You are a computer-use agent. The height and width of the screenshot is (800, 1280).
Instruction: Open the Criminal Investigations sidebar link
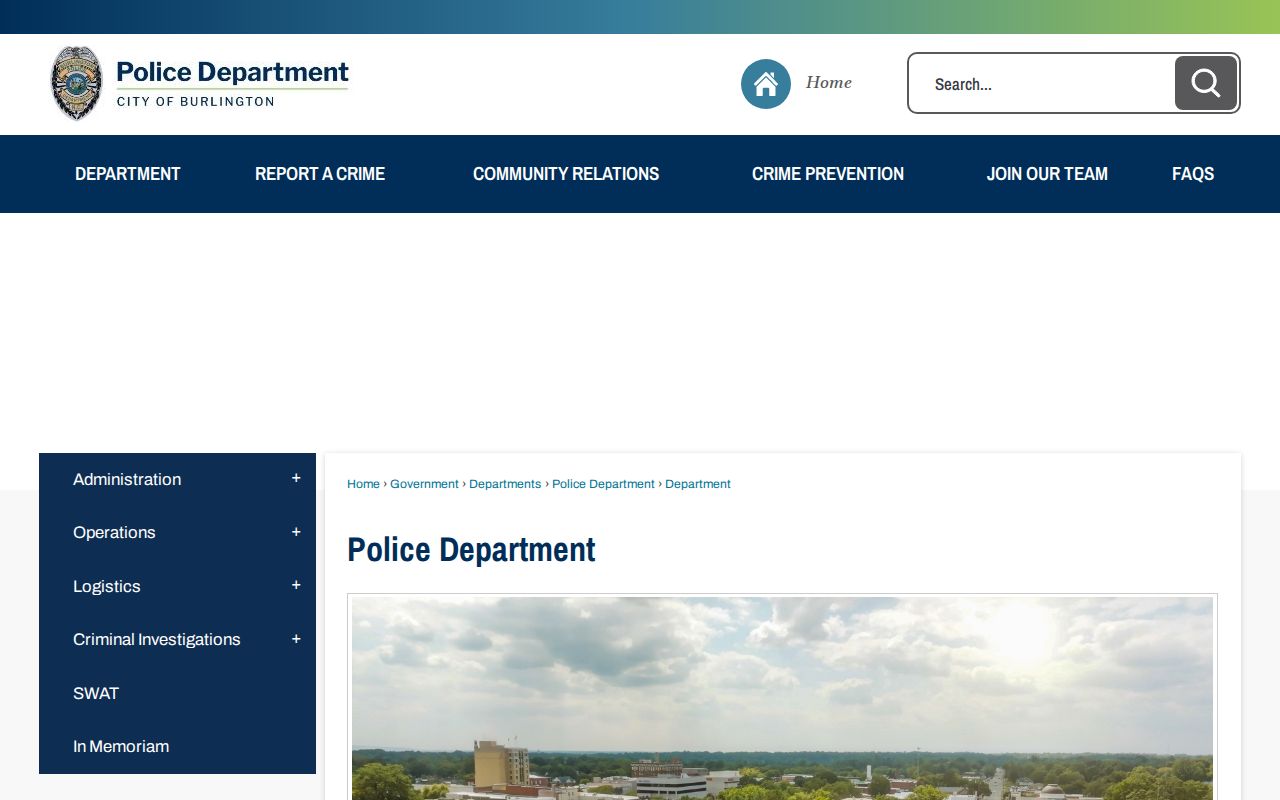[x=157, y=639]
